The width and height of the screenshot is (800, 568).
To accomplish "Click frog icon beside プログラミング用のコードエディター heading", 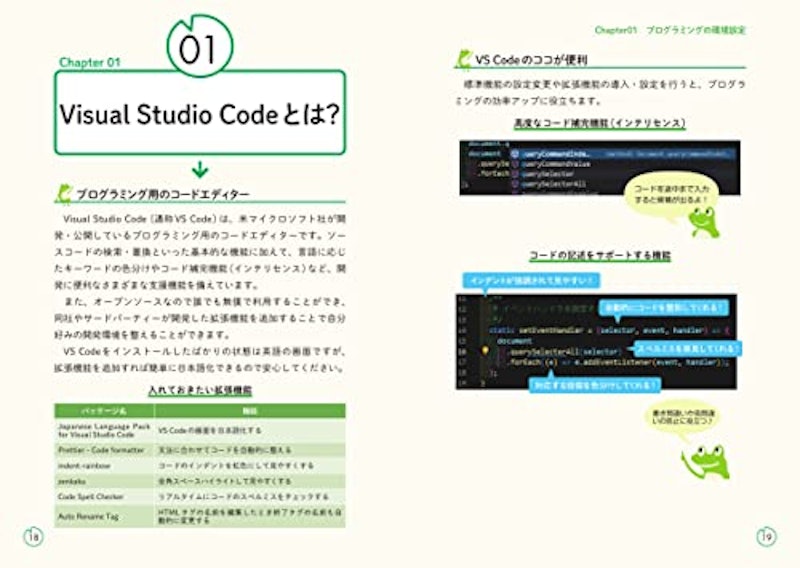I will (64, 194).
